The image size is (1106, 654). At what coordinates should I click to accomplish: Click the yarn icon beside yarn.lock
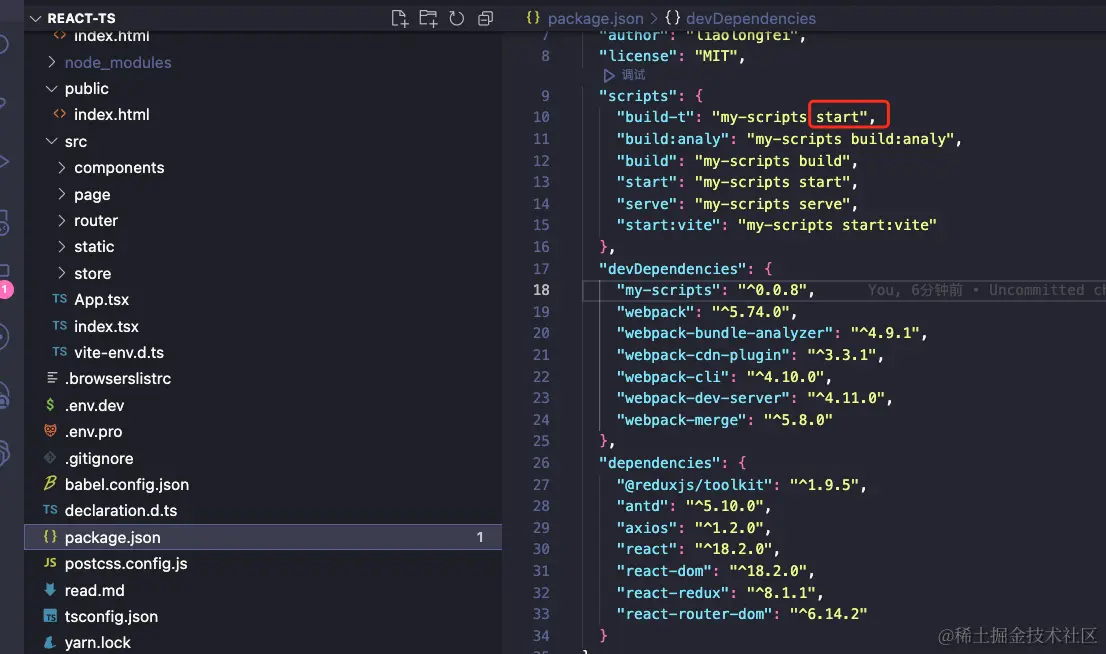(50, 642)
